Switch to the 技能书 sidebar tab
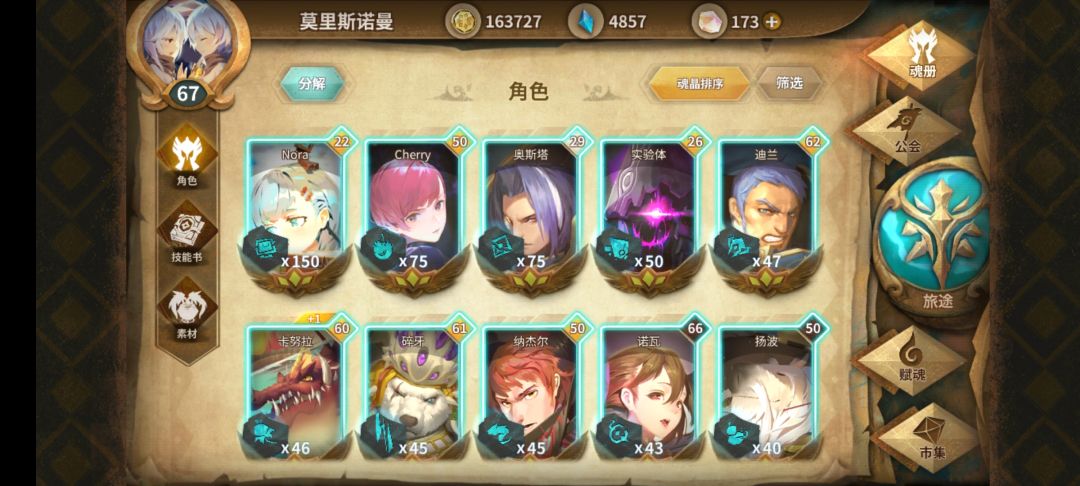This screenshot has width=1080, height=486. 187,234
